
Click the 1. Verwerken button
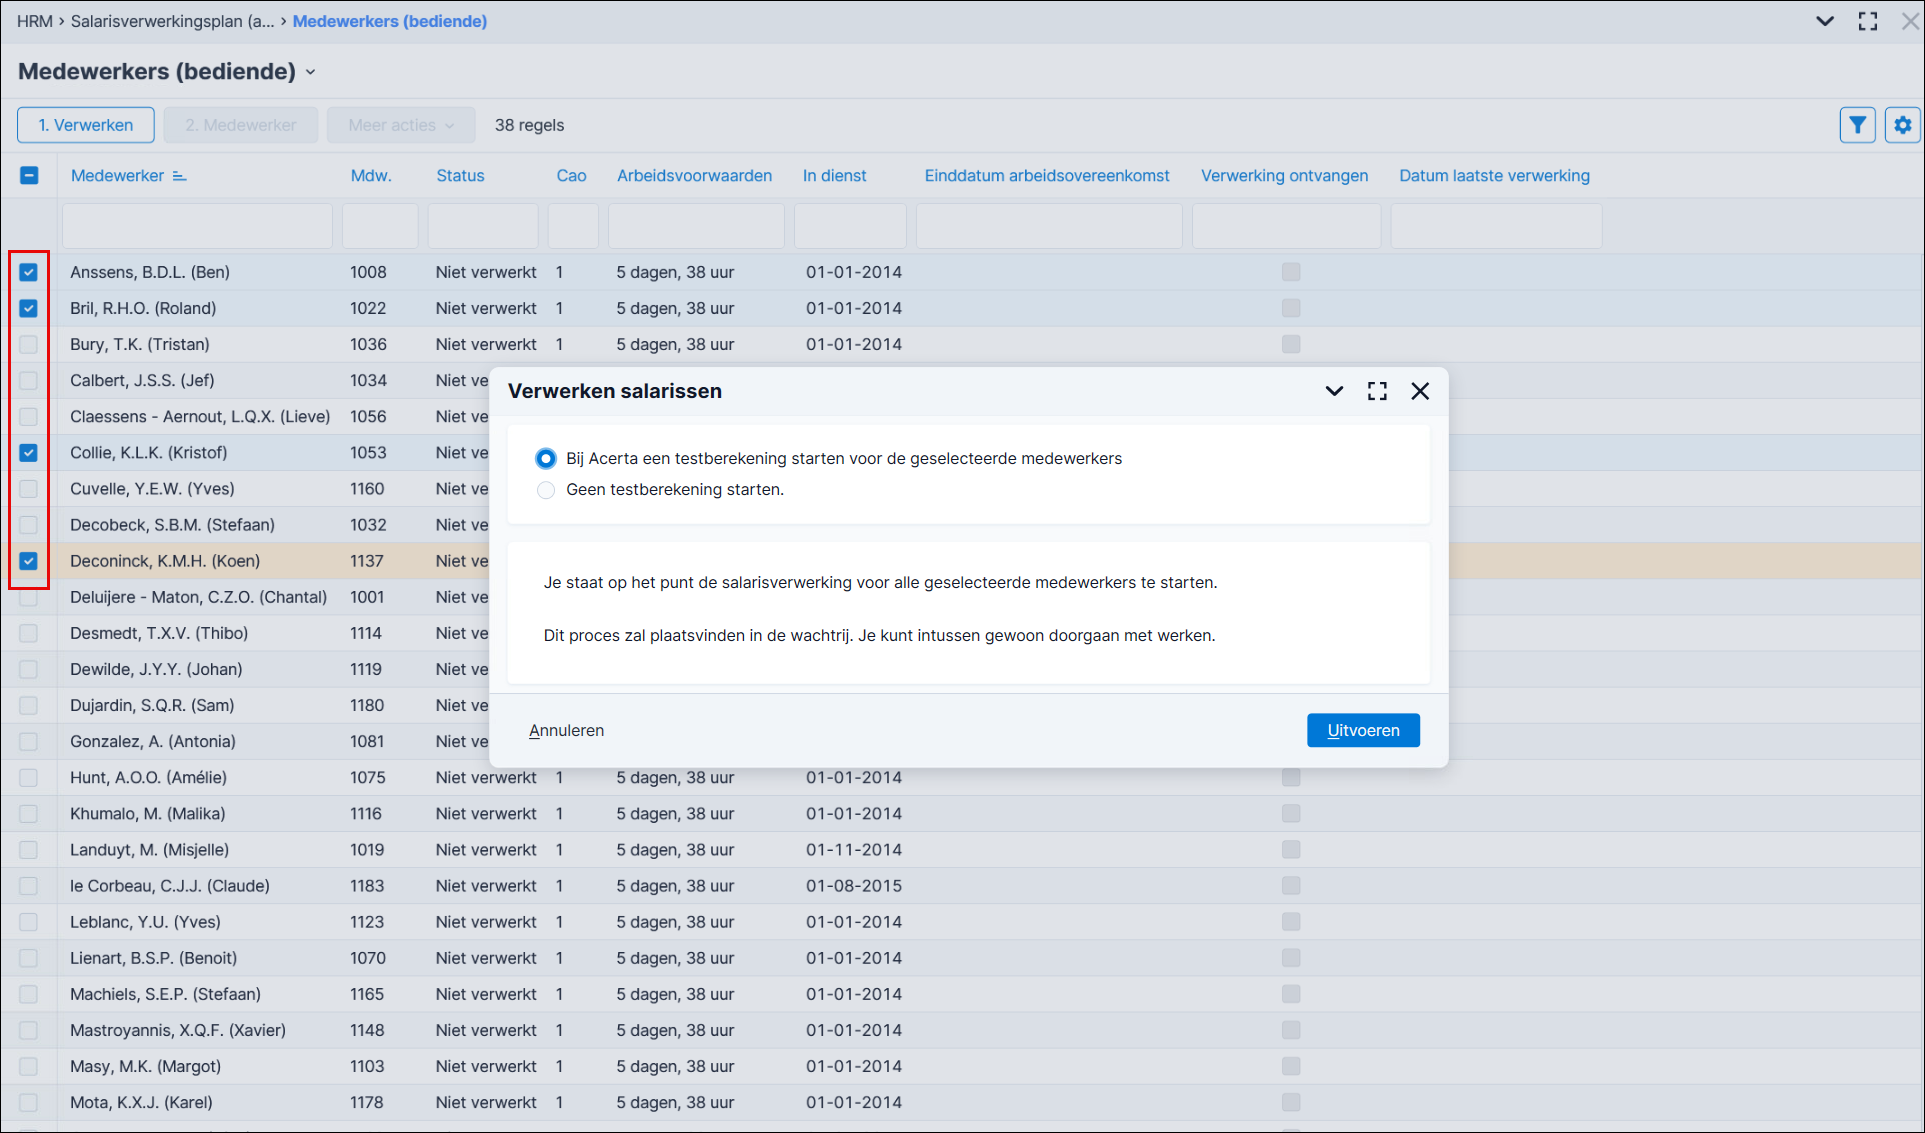(x=86, y=125)
